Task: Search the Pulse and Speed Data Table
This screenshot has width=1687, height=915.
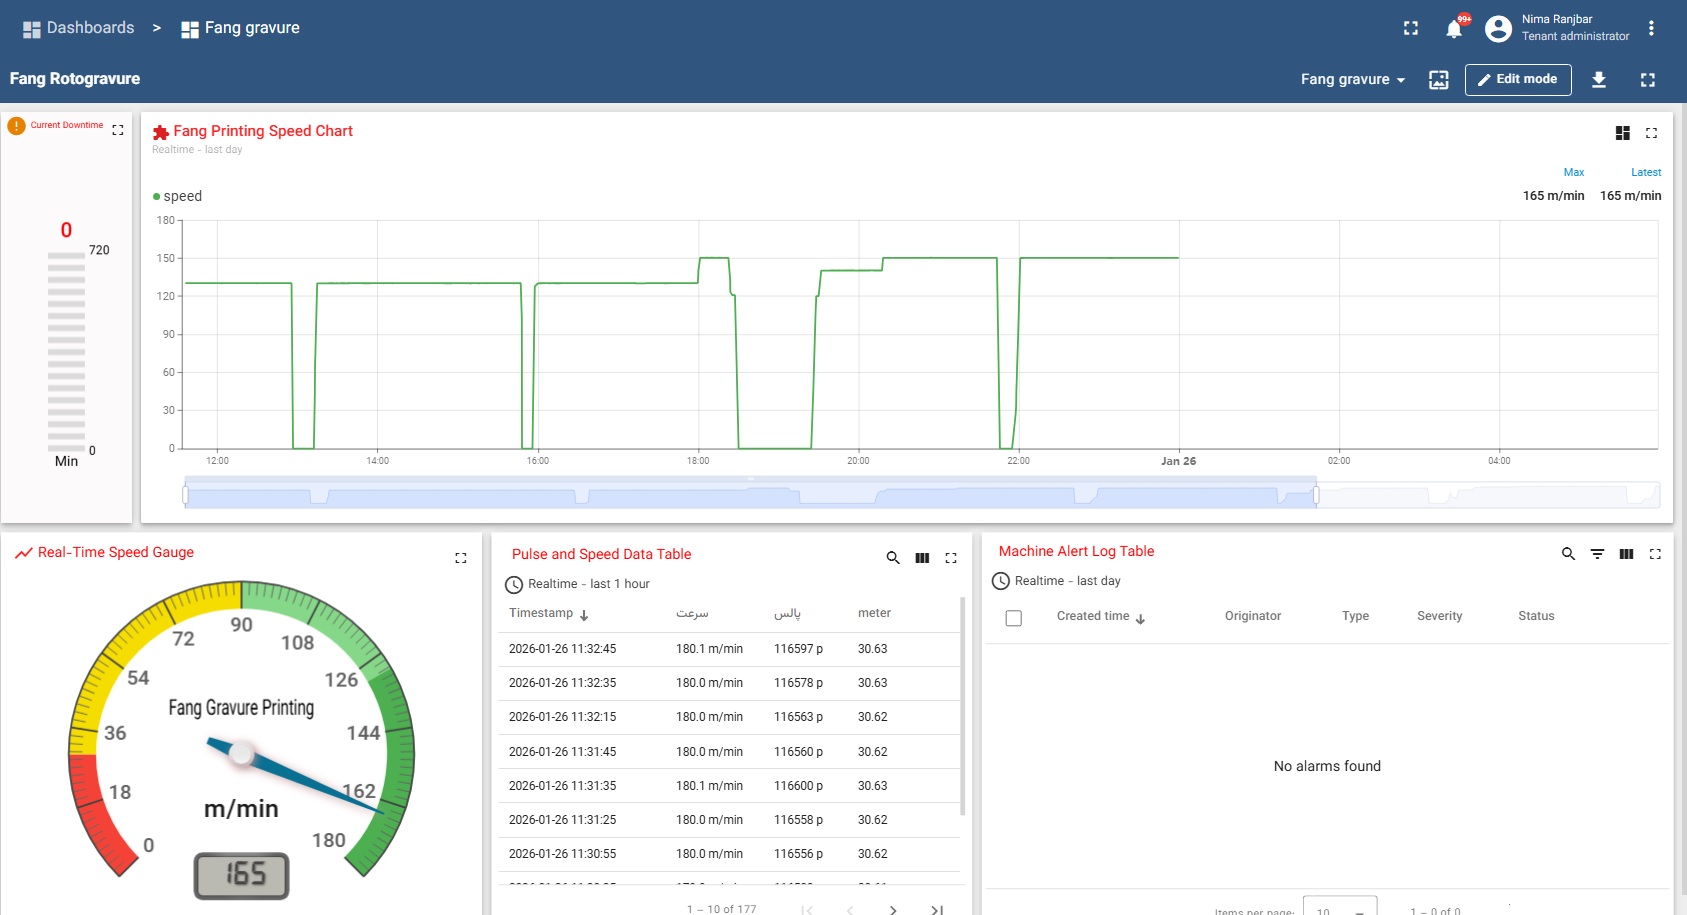Action: click(x=893, y=558)
